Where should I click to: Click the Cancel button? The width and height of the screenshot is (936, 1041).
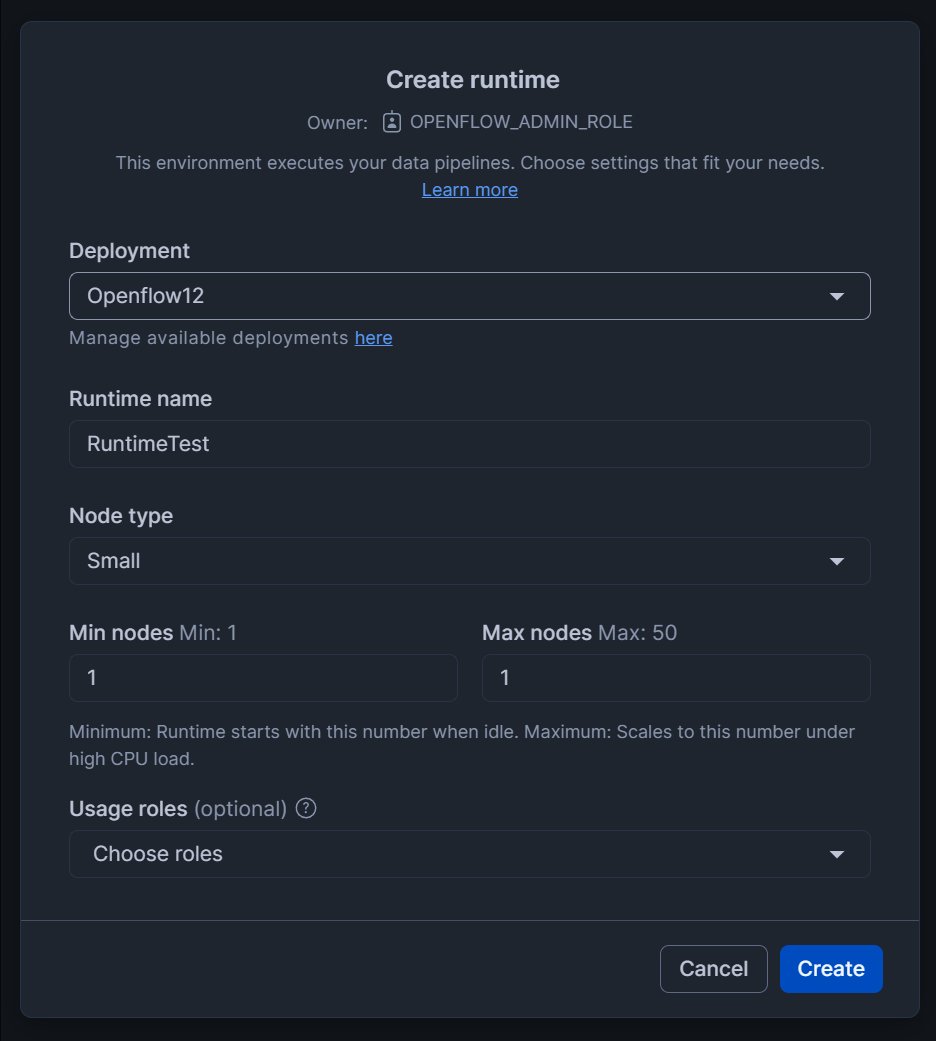713,968
